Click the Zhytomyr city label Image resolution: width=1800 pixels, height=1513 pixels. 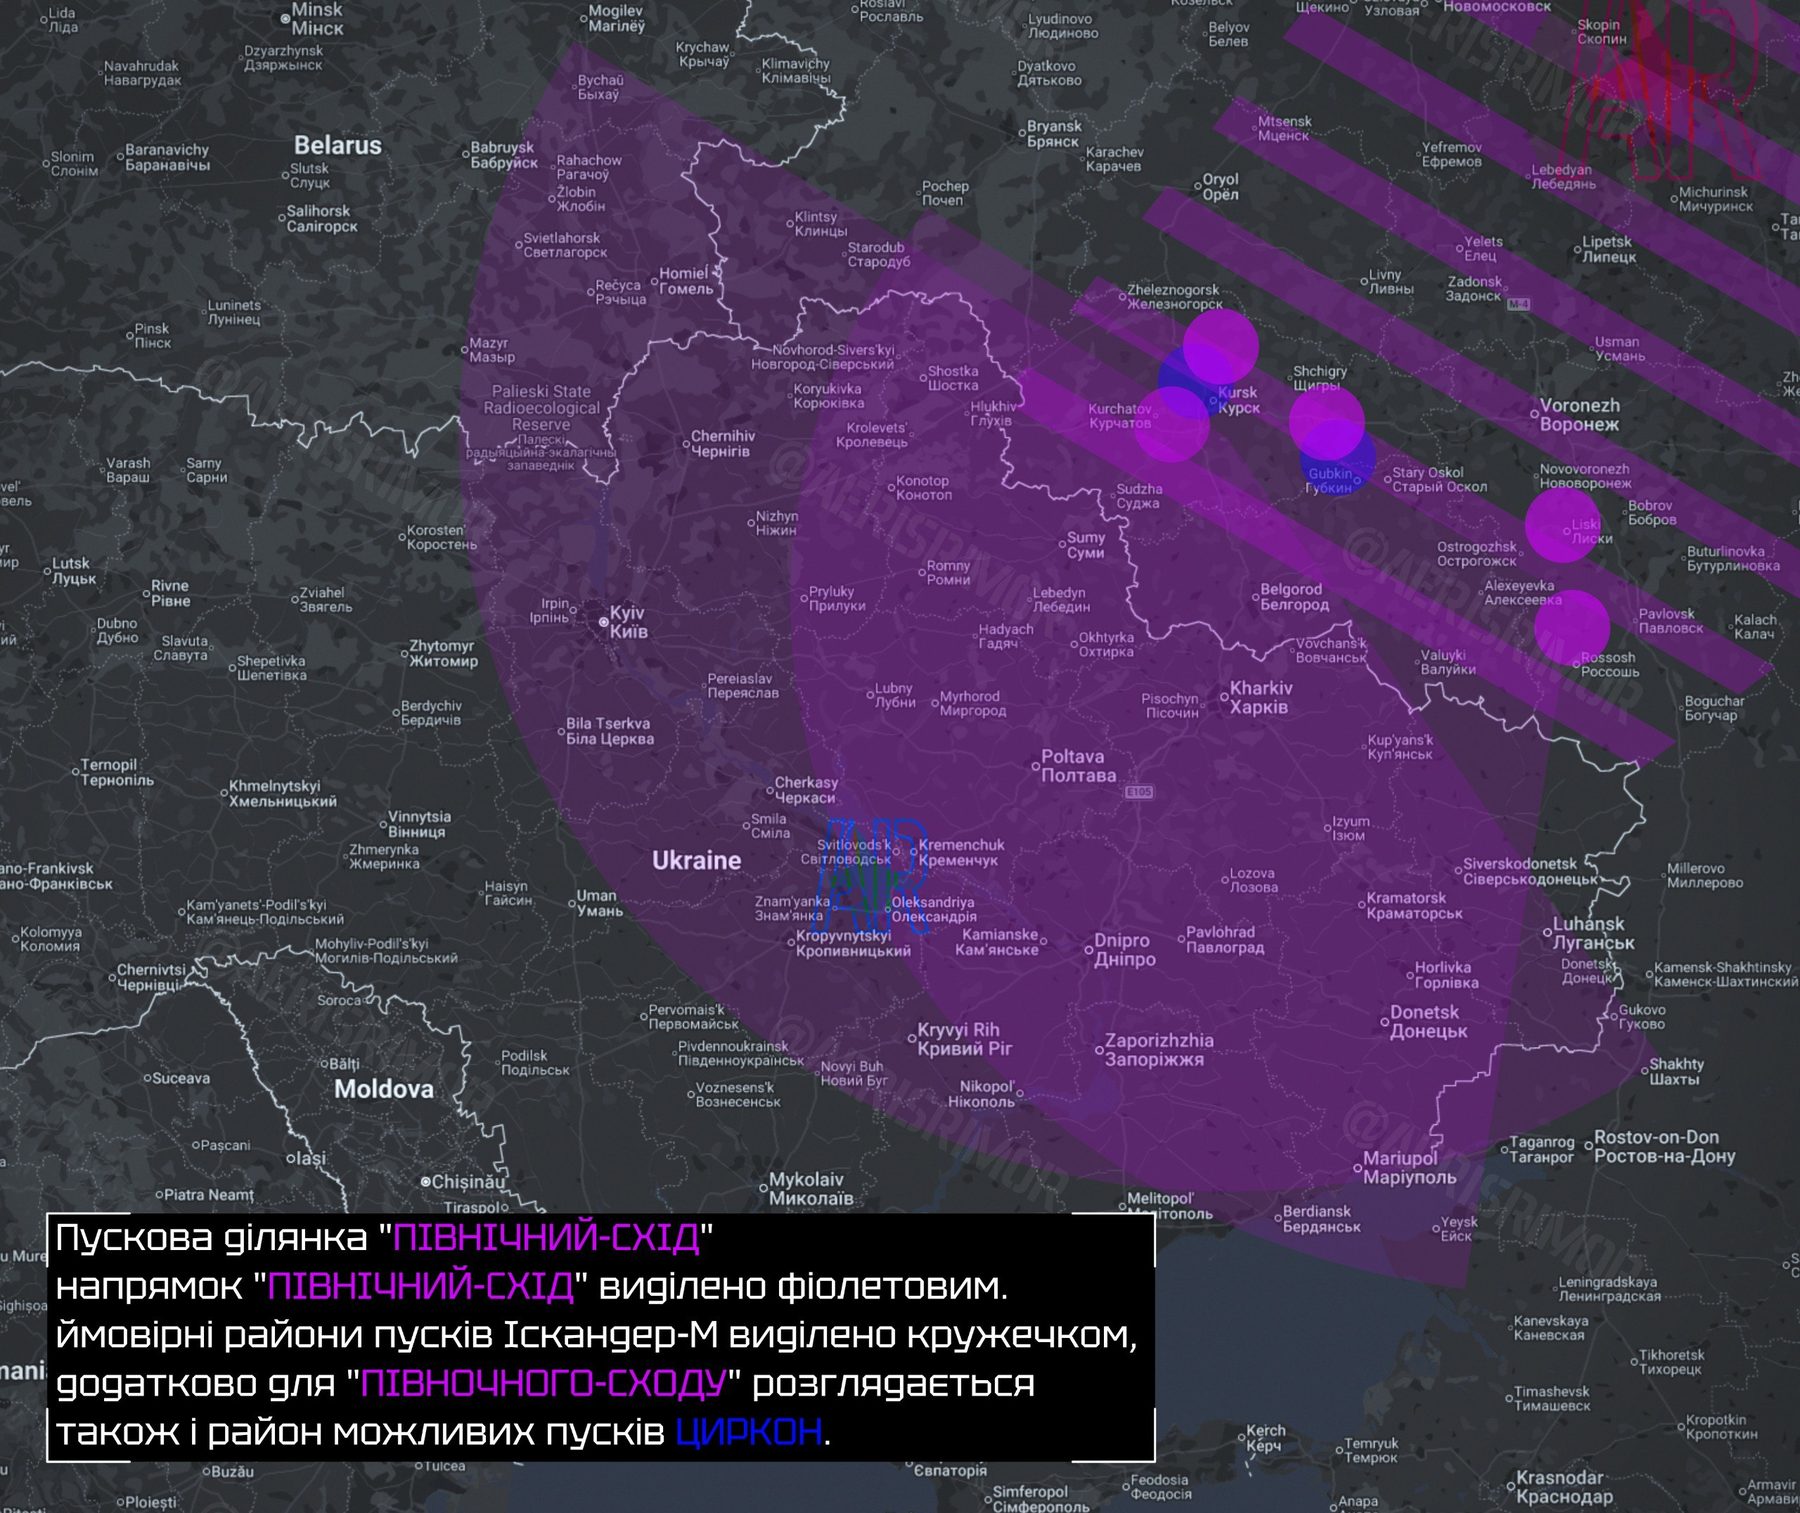pos(443,653)
